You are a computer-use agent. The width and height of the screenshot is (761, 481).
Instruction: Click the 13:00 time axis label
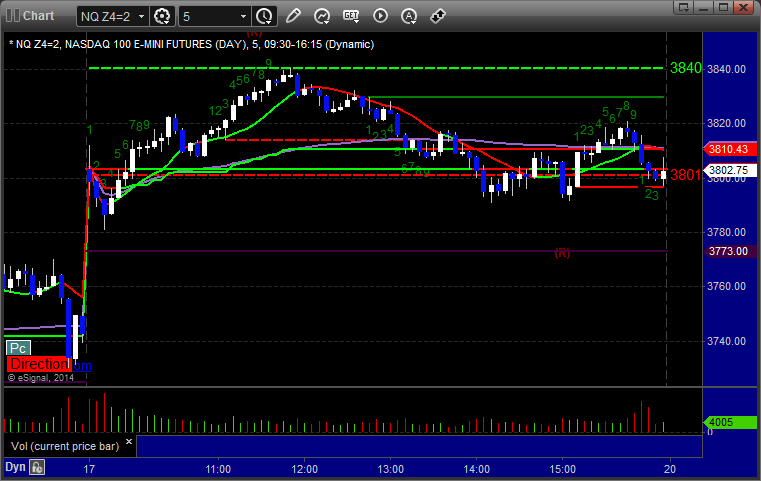coord(391,469)
